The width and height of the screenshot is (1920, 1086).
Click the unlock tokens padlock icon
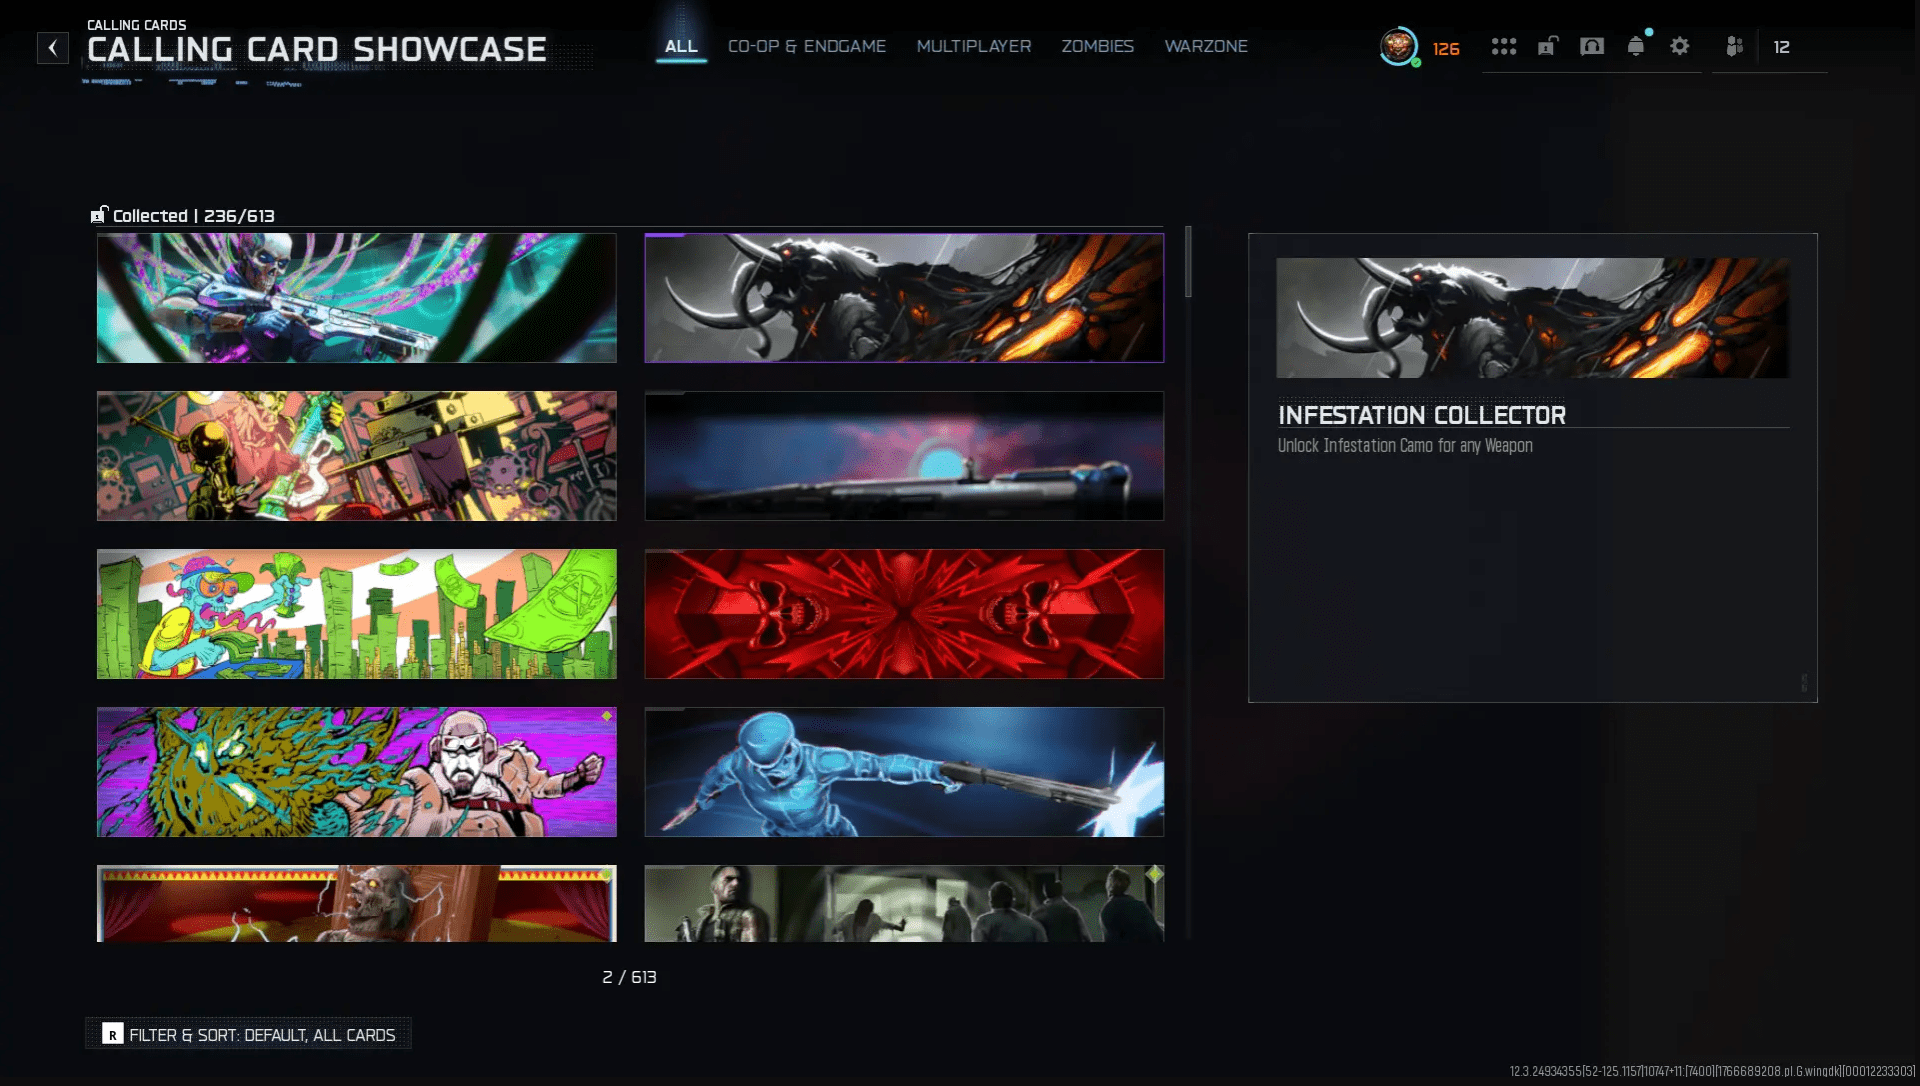[1547, 46]
